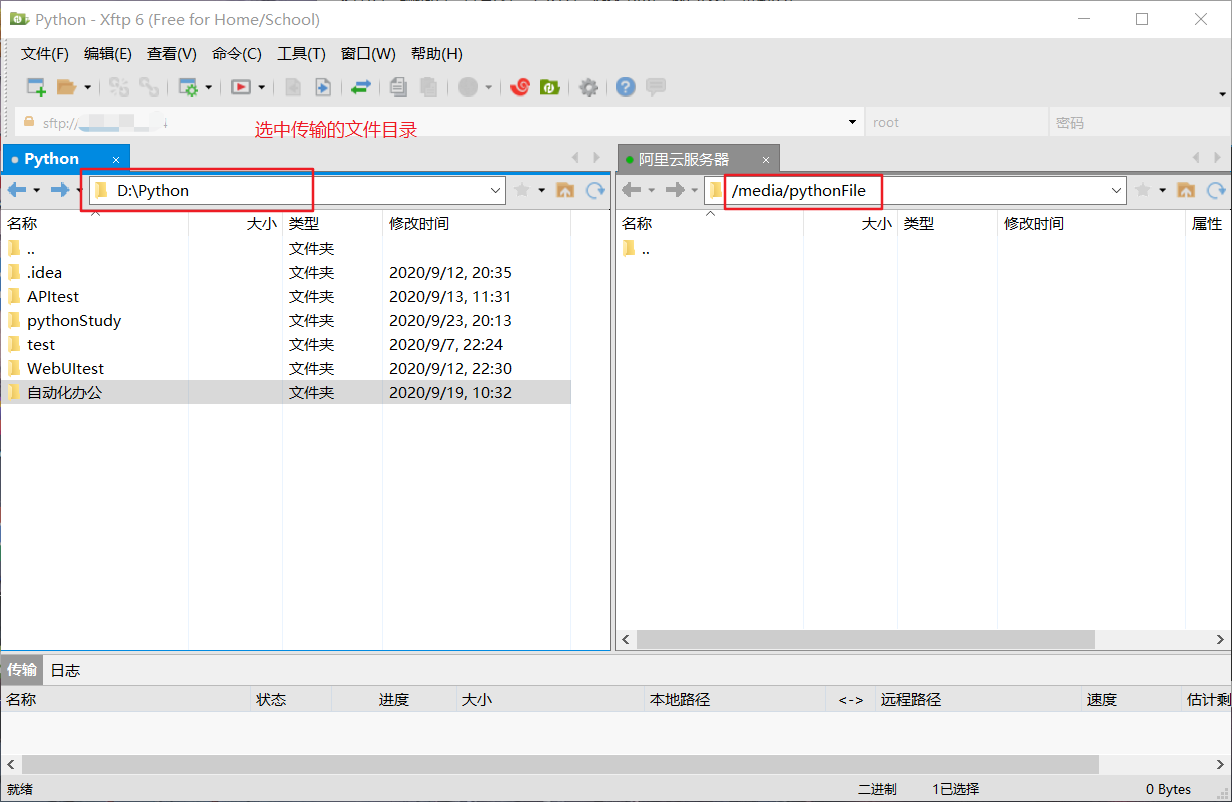The image size is (1232, 802).
Task: Expand the sftp address history dropdown
Action: (x=852, y=121)
